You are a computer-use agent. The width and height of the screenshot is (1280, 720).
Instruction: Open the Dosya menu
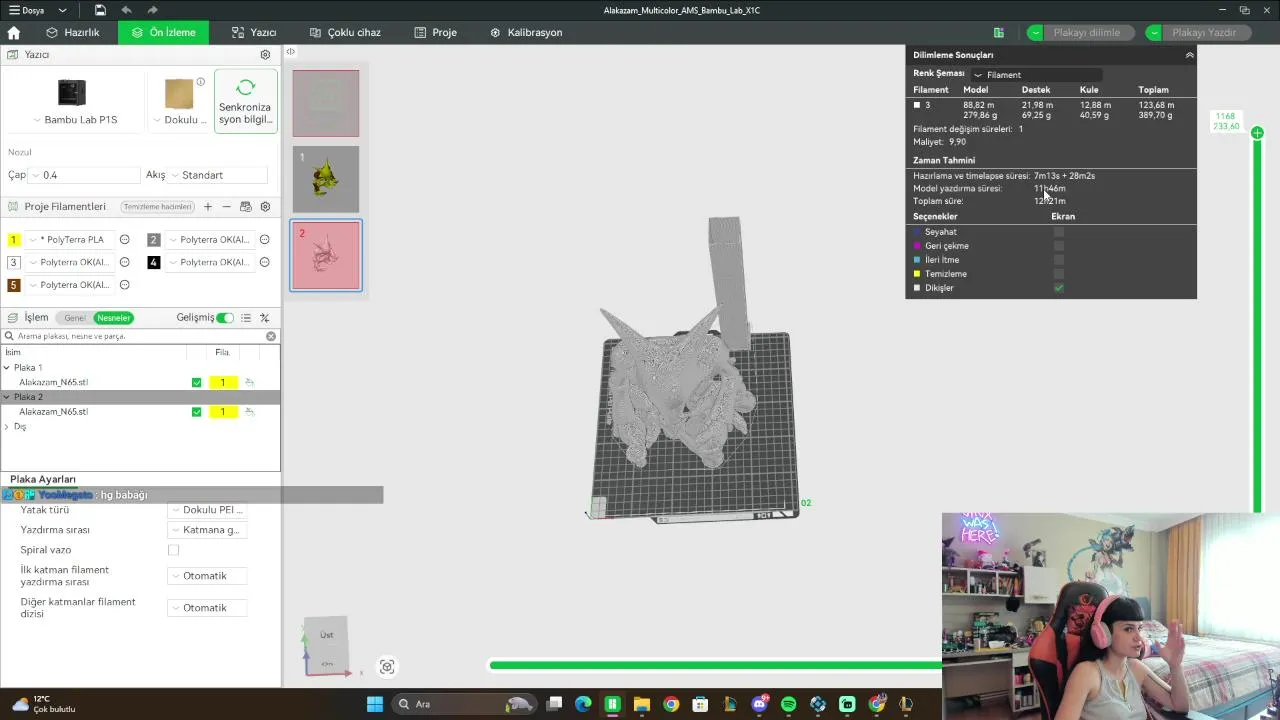click(40, 10)
